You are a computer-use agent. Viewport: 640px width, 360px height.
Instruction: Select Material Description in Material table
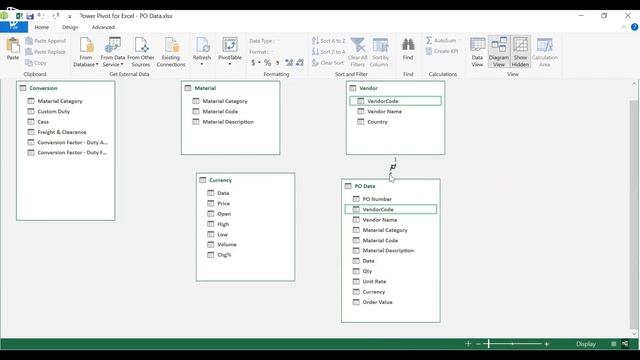click(228, 122)
